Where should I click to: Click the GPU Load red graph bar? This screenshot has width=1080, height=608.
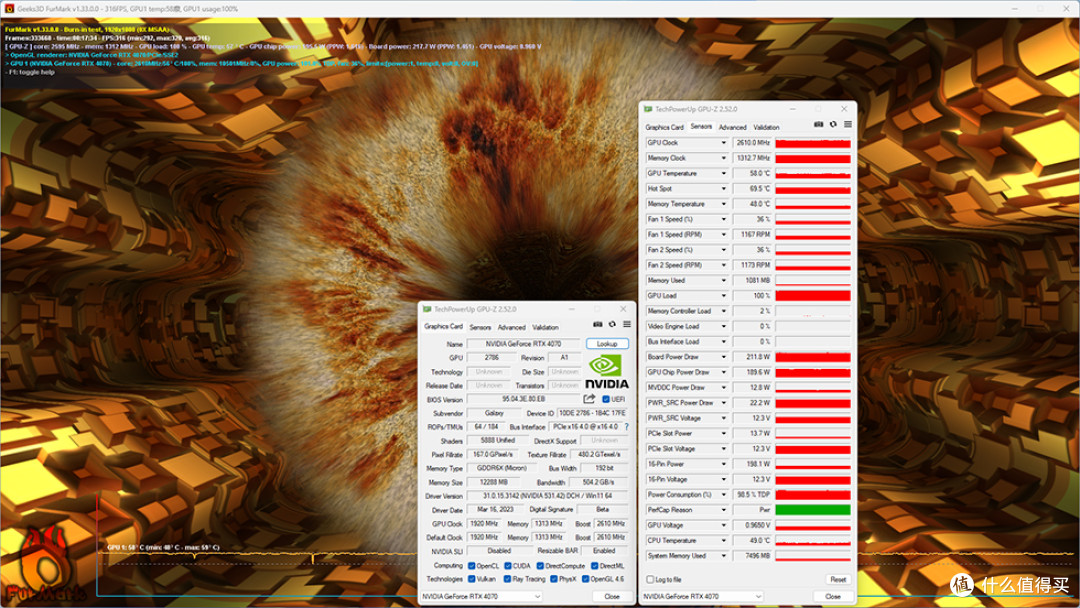point(813,295)
